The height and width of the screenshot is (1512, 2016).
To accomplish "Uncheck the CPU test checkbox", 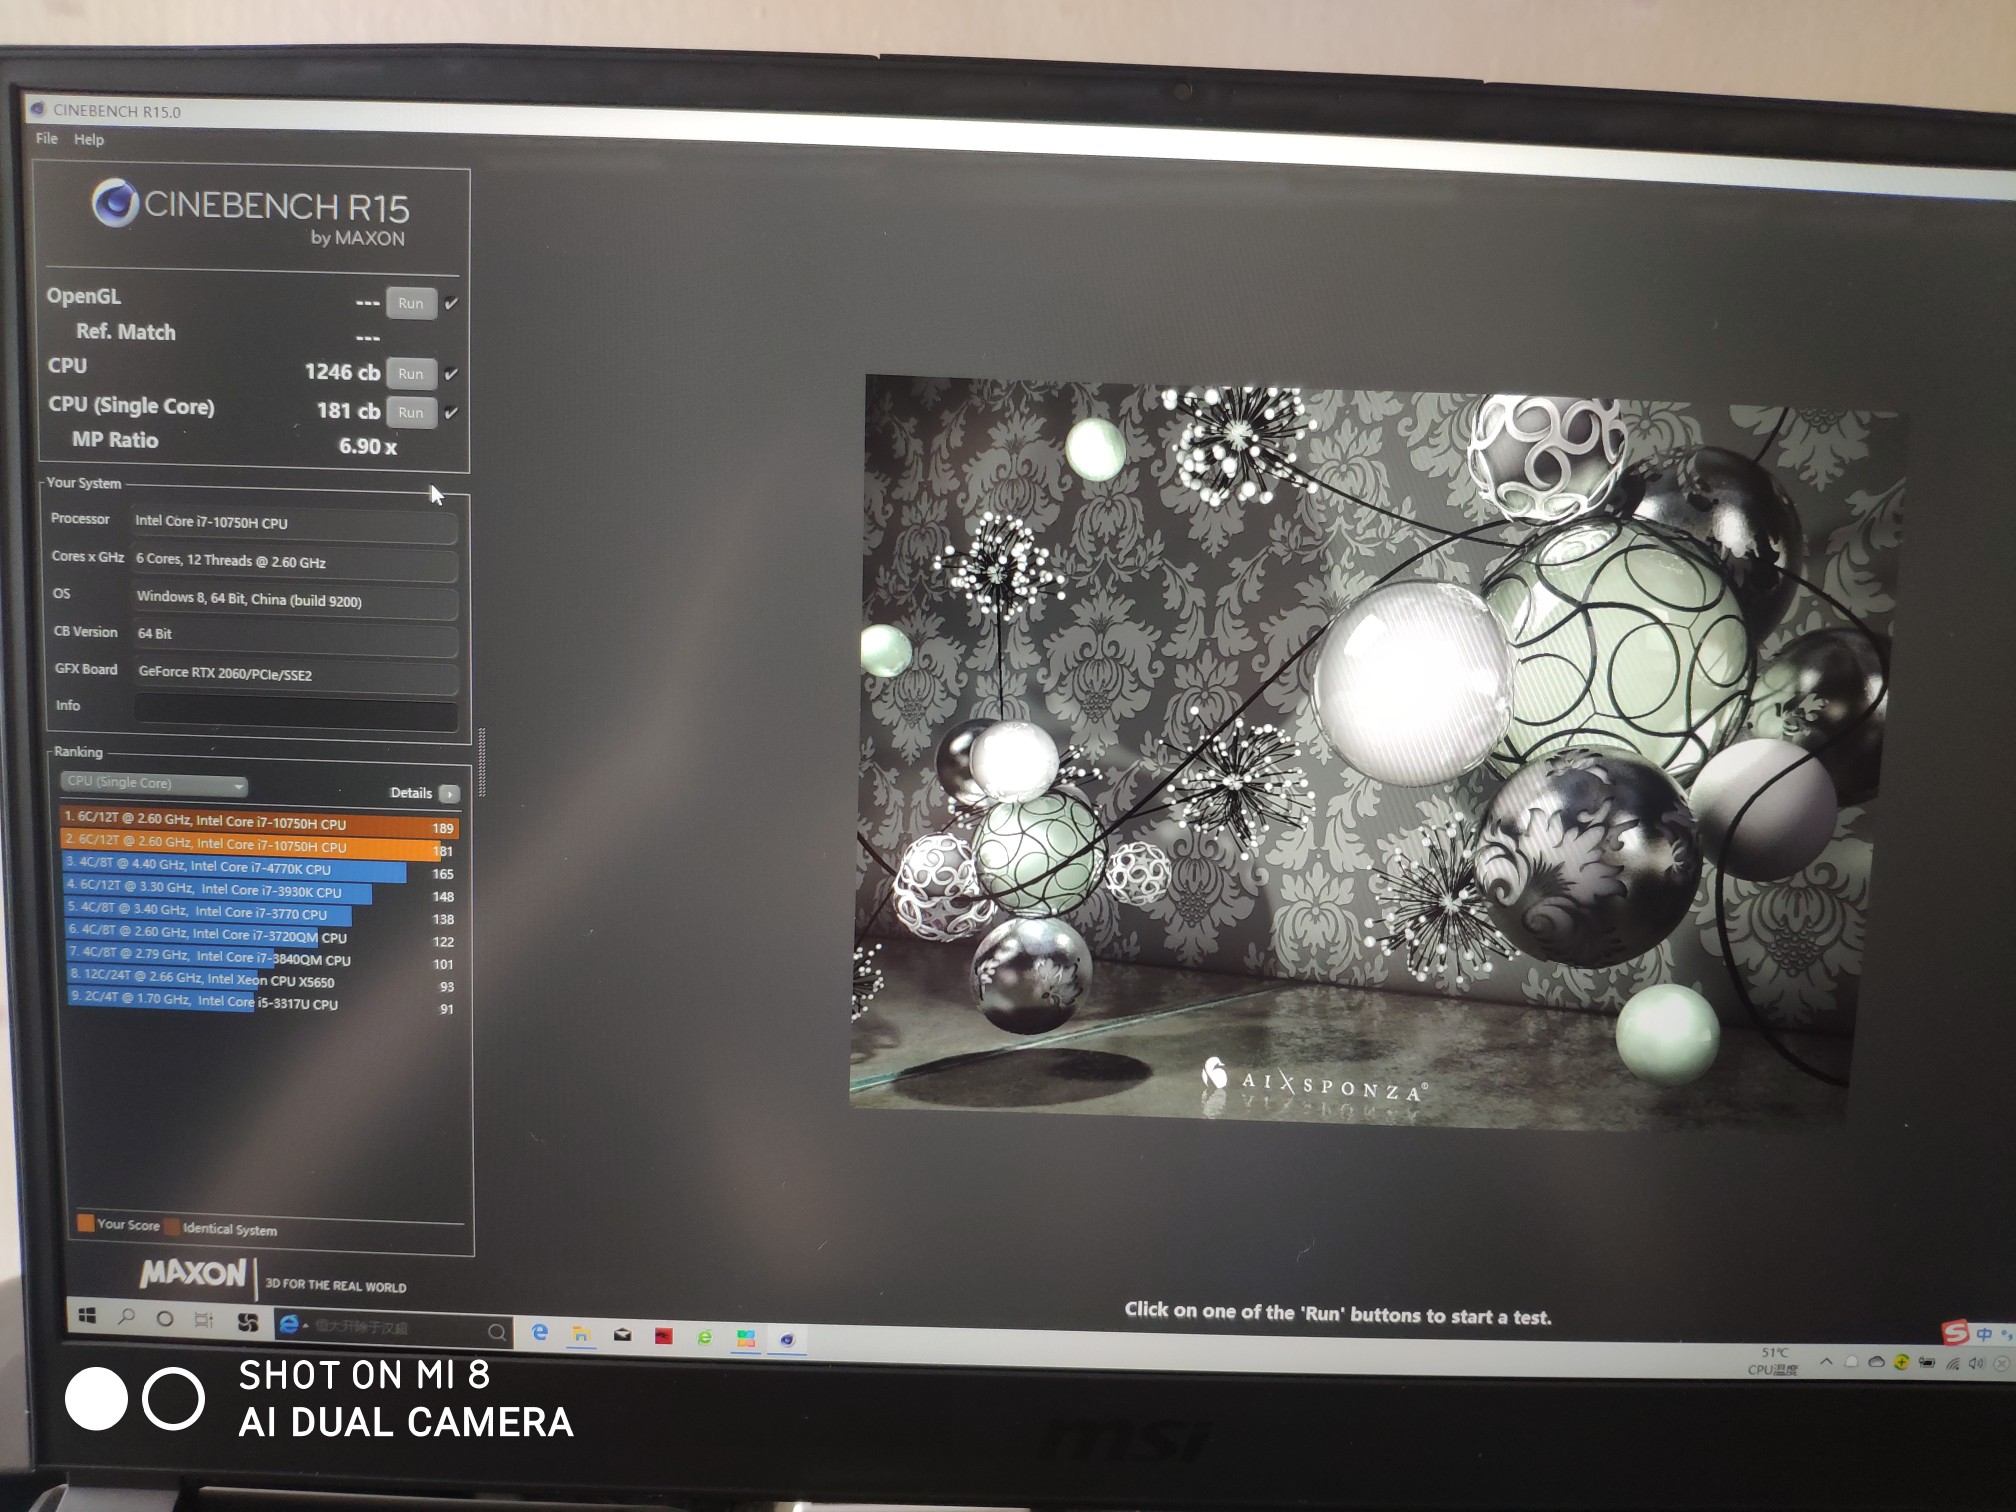I will [451, 374].
